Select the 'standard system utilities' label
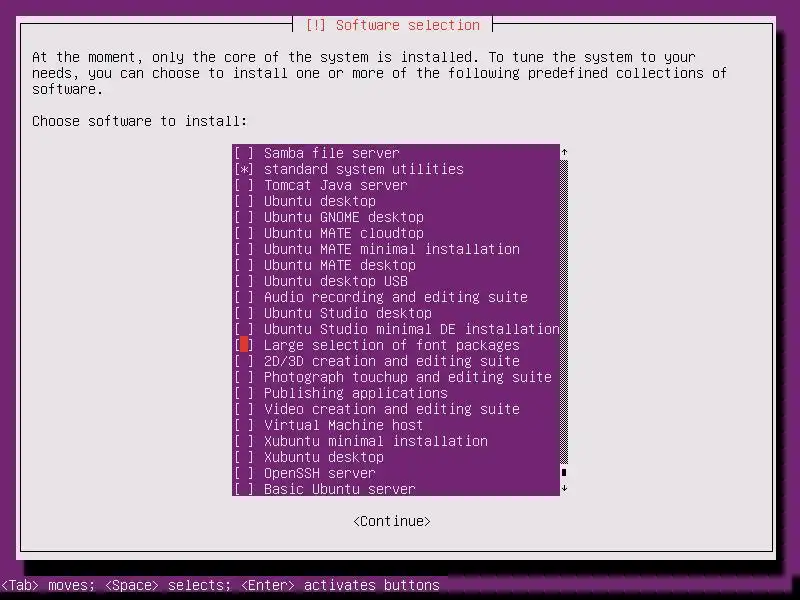 pos(363,169)
